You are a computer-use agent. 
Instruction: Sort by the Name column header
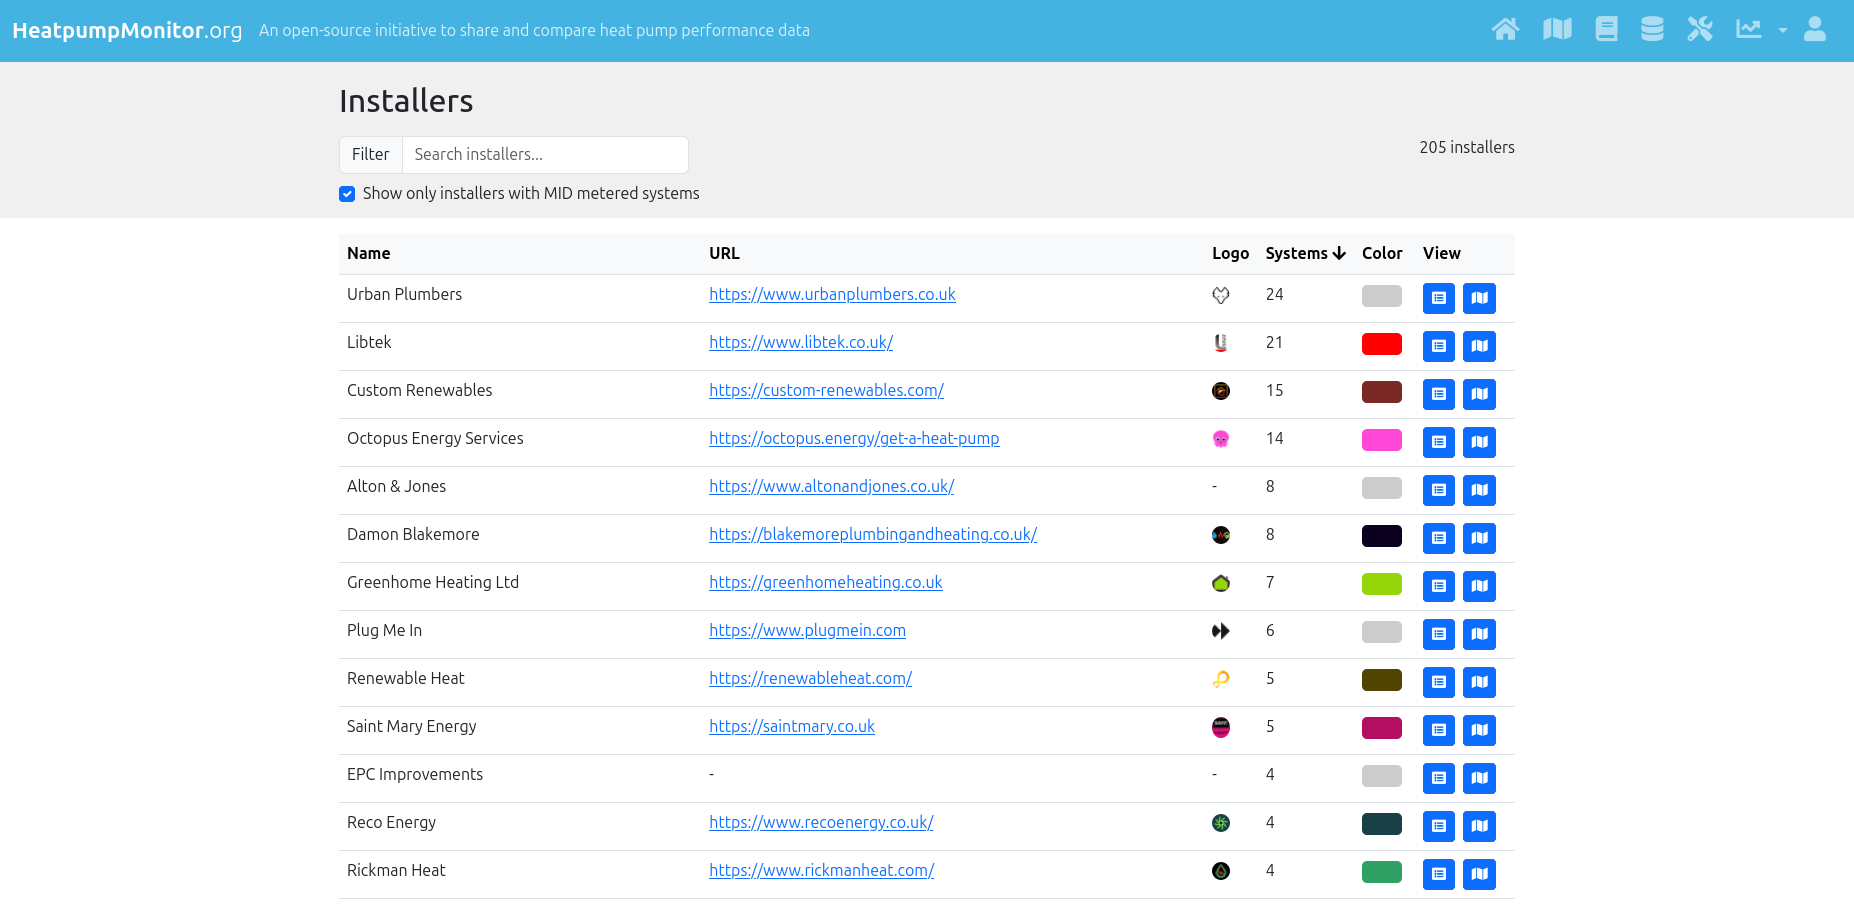click(369, 254)
